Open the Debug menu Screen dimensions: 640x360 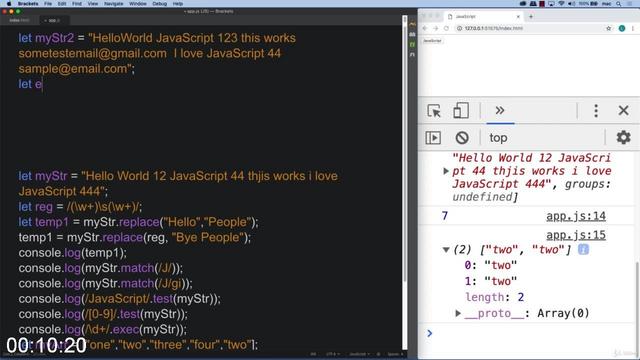pyautogui.click(x=159, y=4)
